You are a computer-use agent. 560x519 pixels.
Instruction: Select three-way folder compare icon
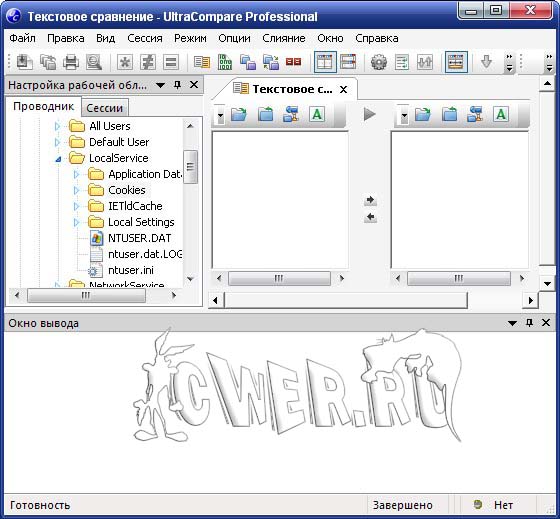tap(271, 62)
